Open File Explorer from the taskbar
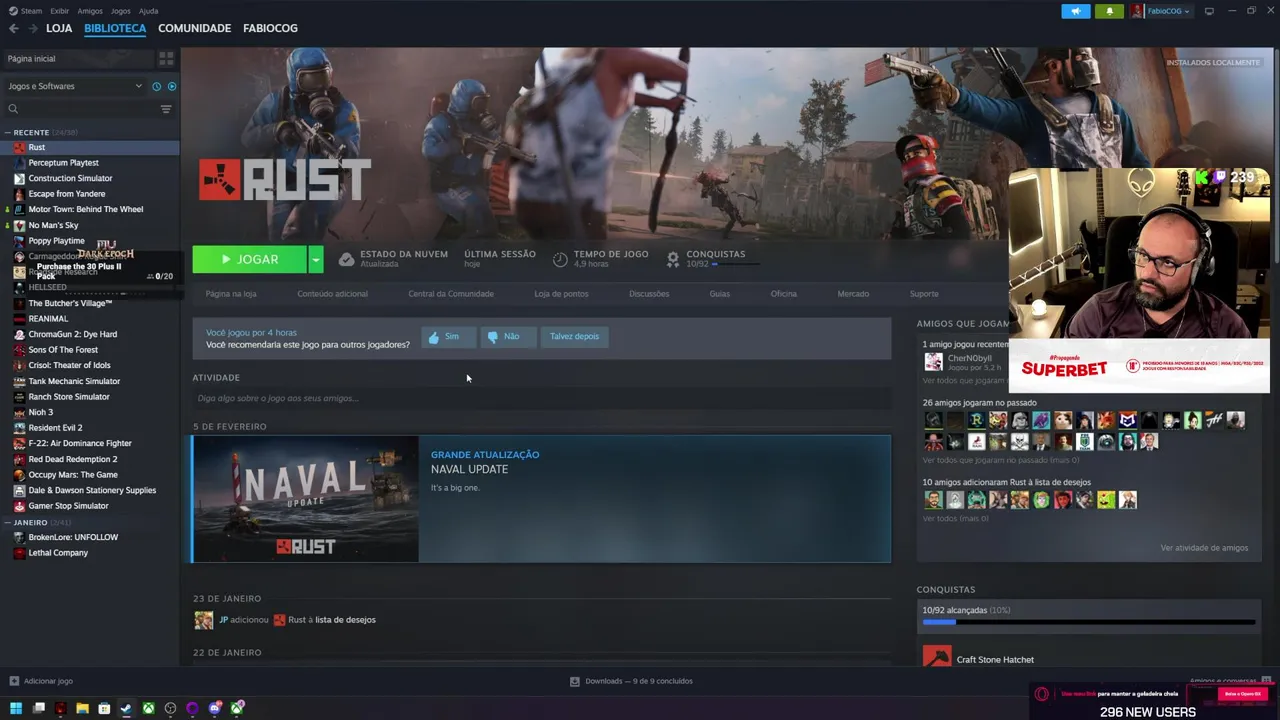This screenshot has width=1280, height=720. 82,708
